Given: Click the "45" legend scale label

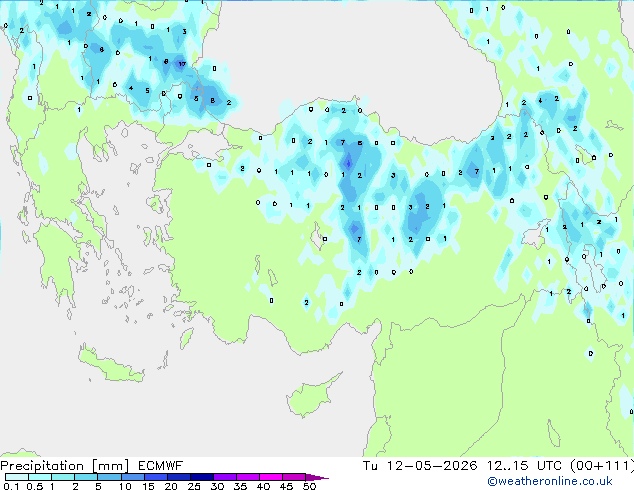Looking at the screenshot, I should (286, 486).
